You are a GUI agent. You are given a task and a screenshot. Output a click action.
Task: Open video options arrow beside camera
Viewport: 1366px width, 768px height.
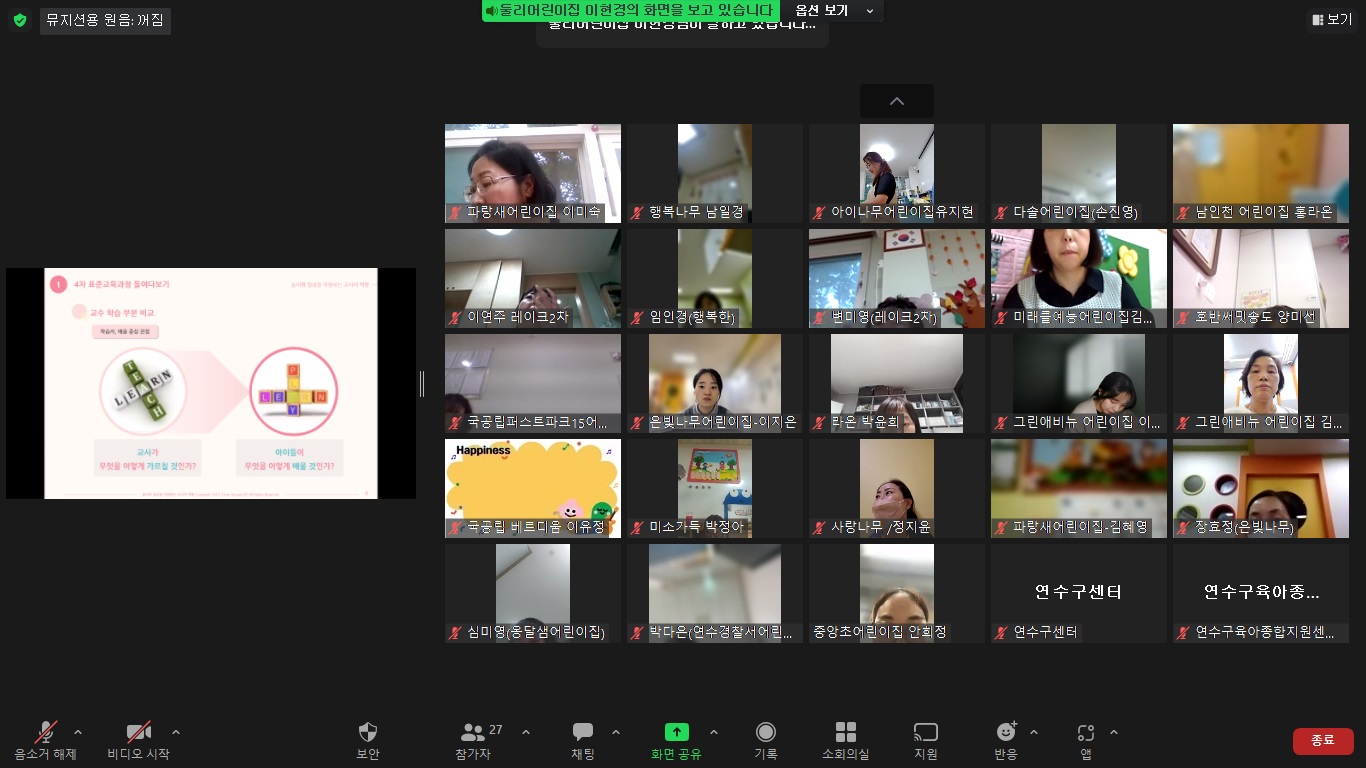point(176,732)
